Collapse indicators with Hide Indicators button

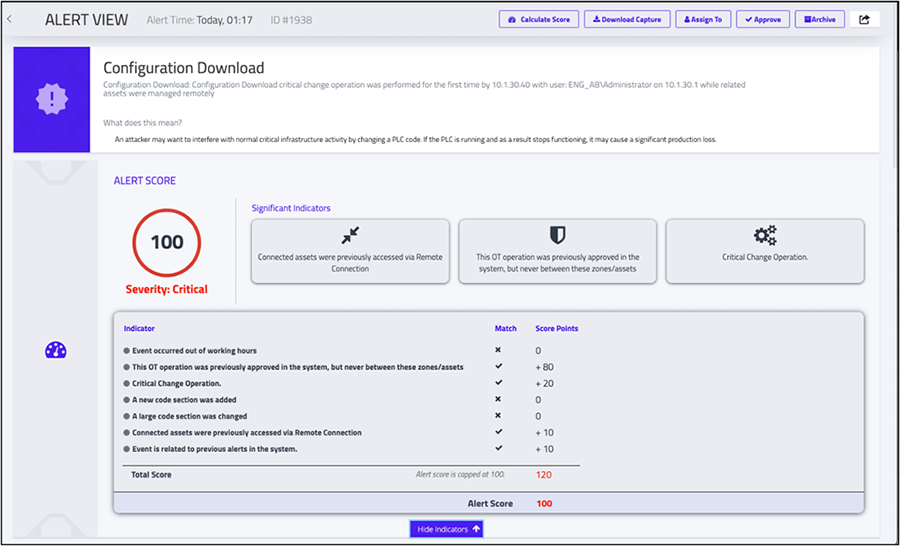pos(447,529)
